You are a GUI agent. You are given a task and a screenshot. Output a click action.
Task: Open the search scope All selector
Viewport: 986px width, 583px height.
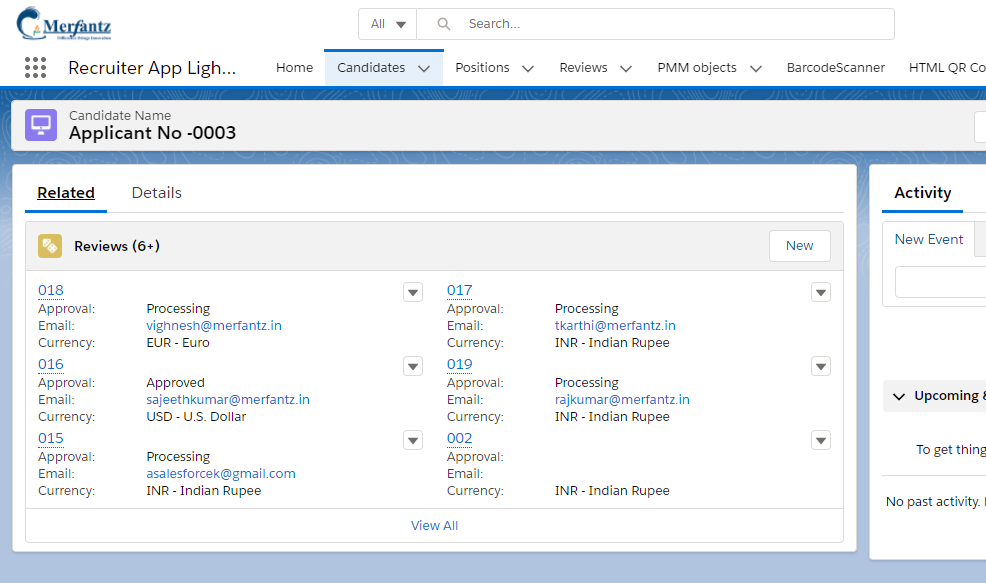387,23
